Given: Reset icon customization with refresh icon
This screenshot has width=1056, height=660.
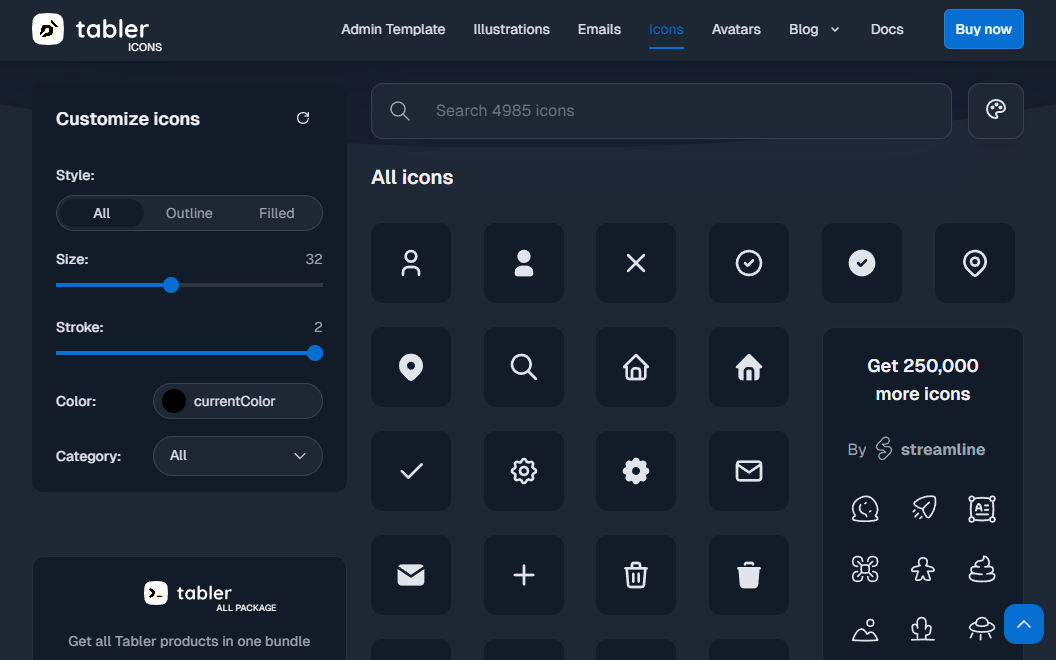Looking at the screenshot, I should tap(303, 118).
